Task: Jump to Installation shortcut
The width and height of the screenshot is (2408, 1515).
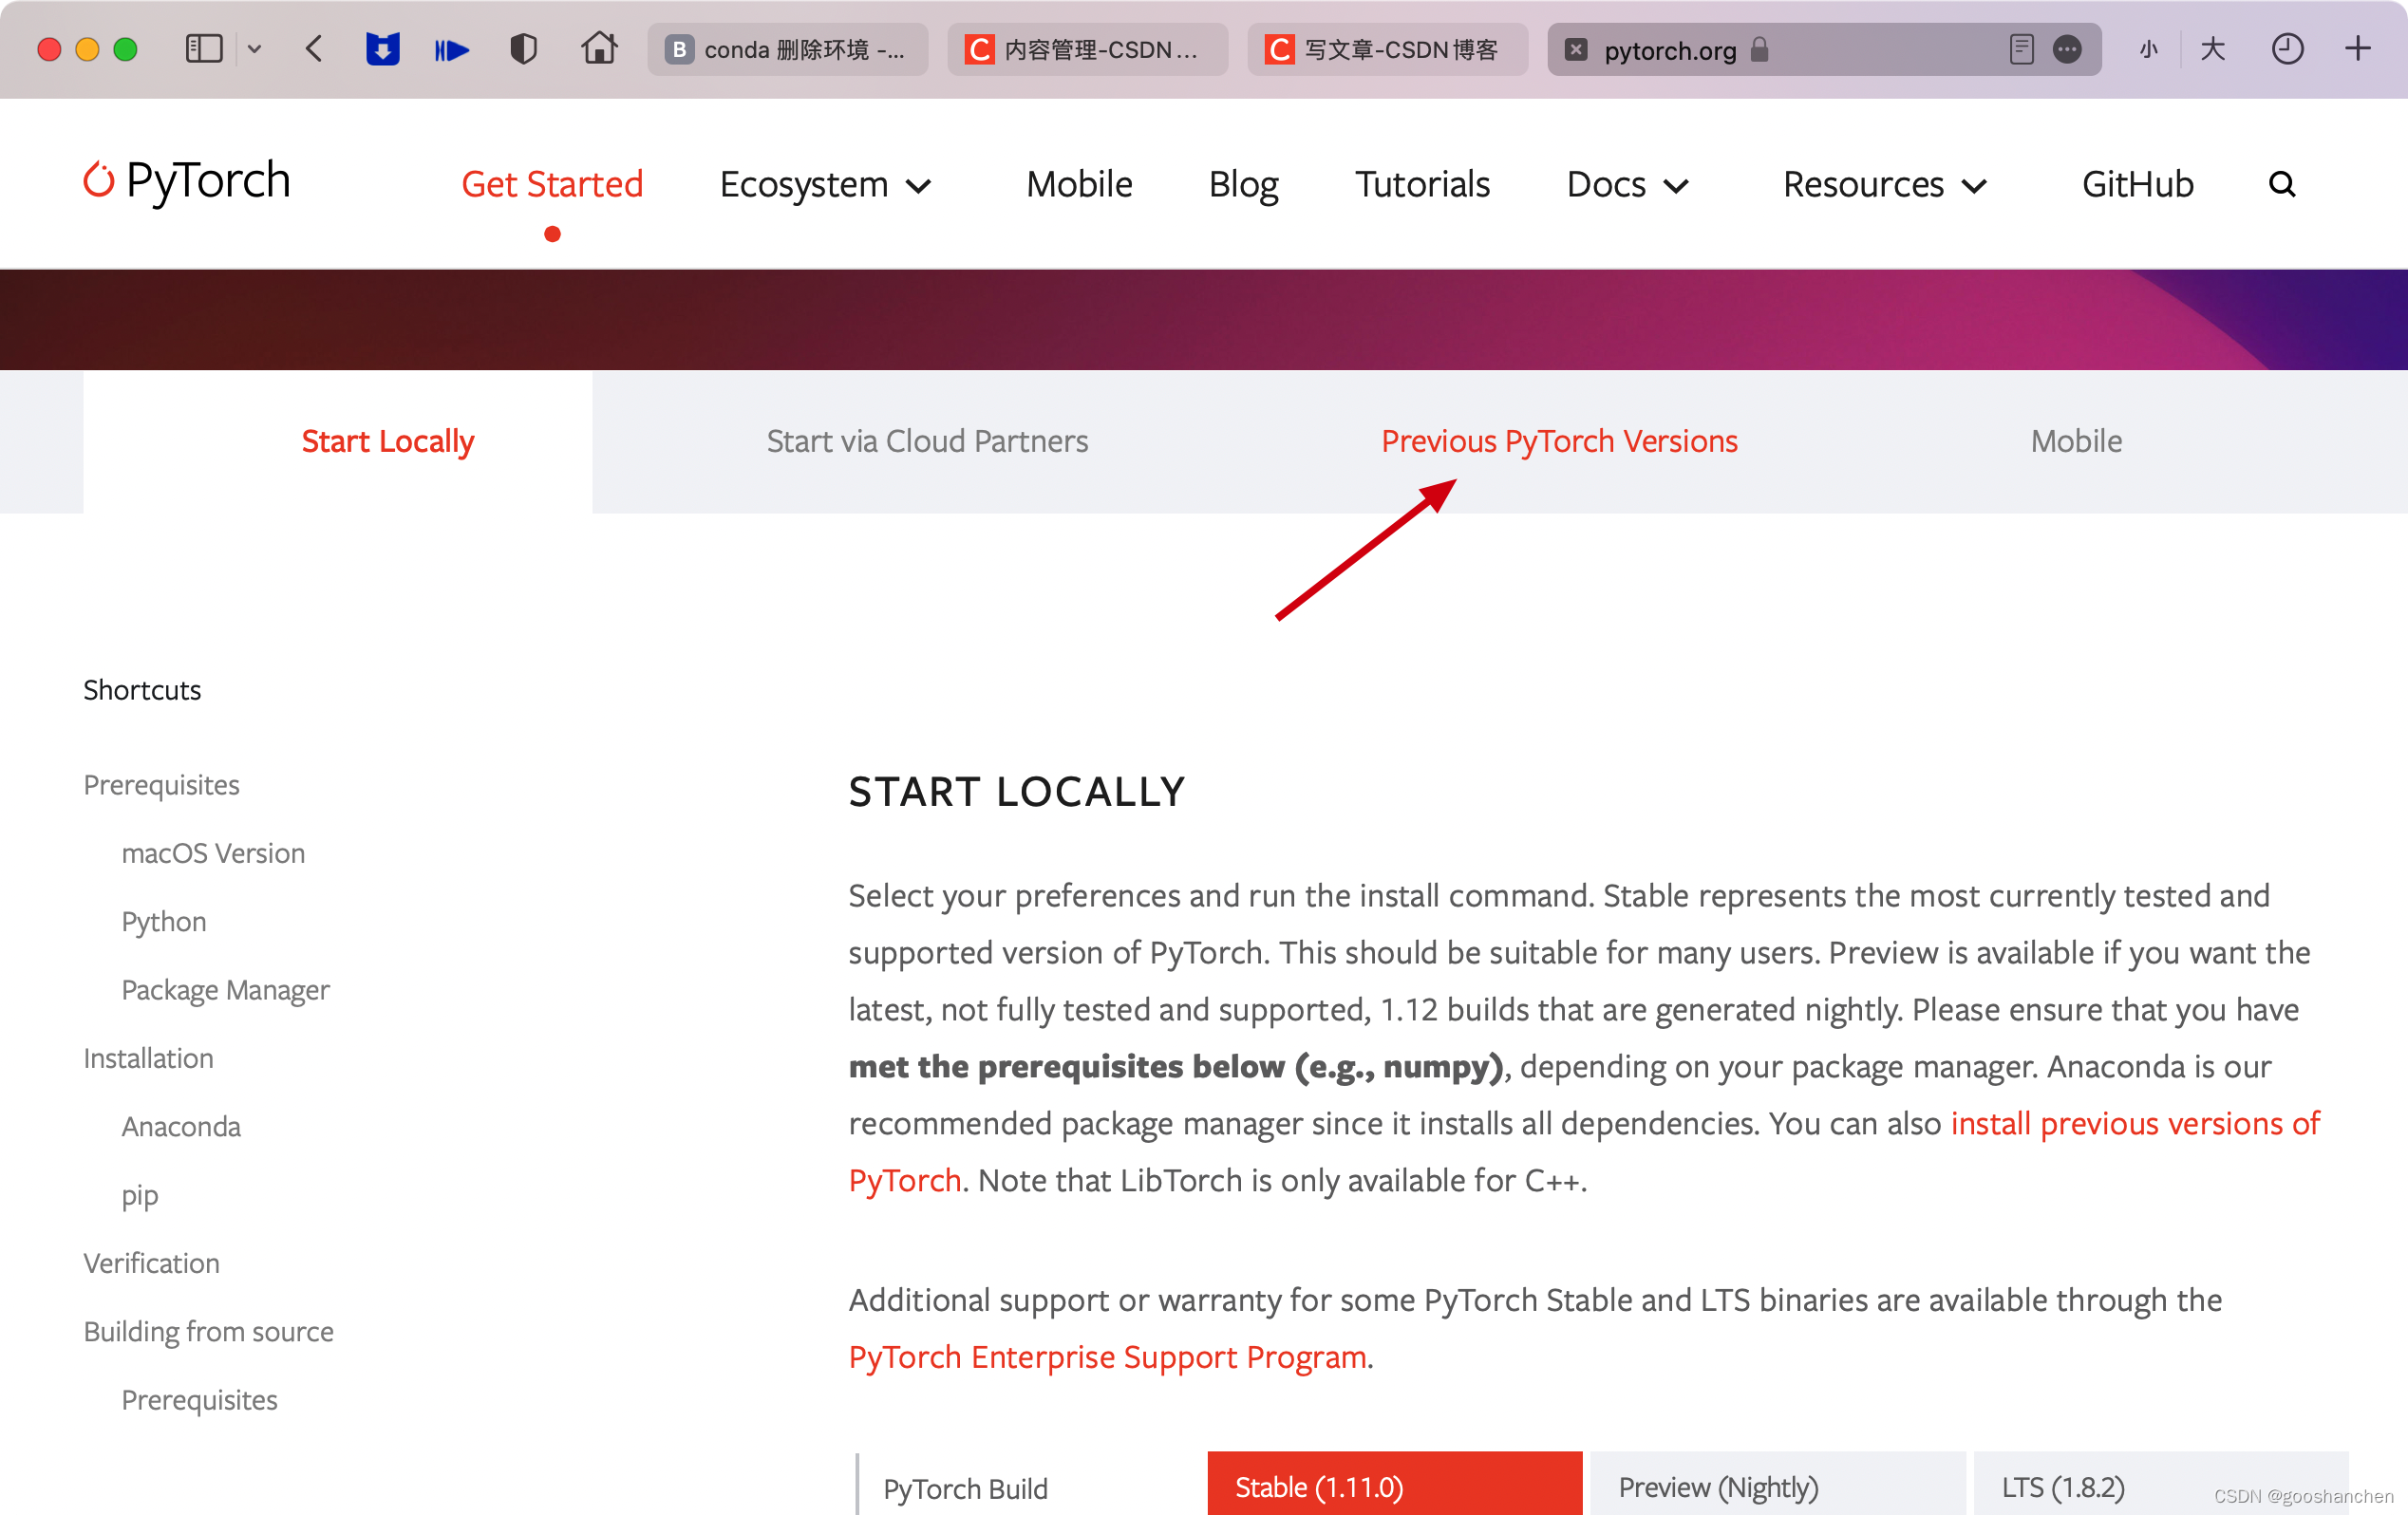Action: click(x=148, y=1058)
